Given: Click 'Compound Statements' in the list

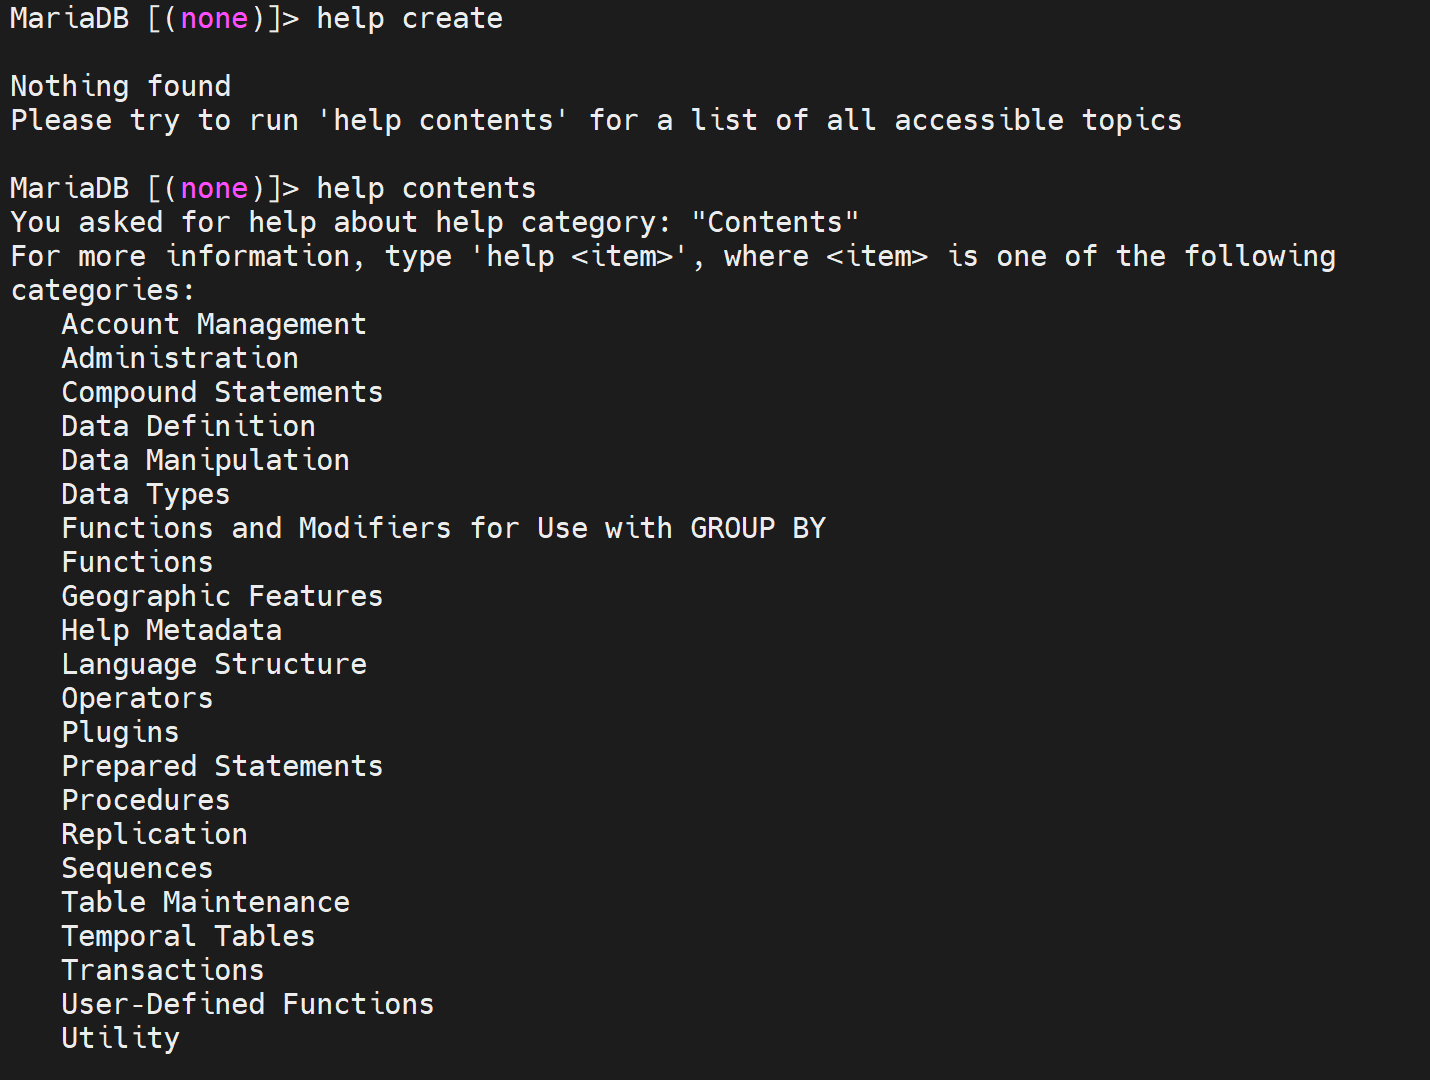Looking at the screenshot, I should (x=222, y=392).
